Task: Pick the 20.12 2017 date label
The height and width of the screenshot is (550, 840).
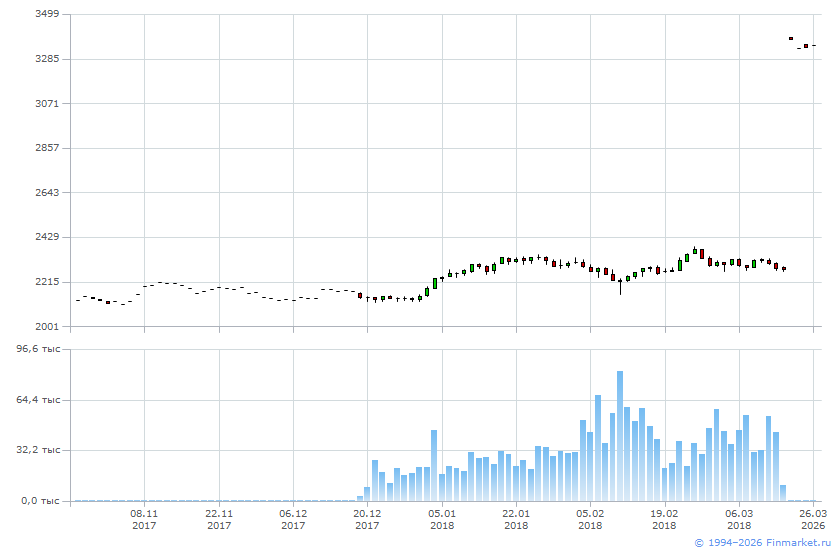Action: (x=367, y=518)
